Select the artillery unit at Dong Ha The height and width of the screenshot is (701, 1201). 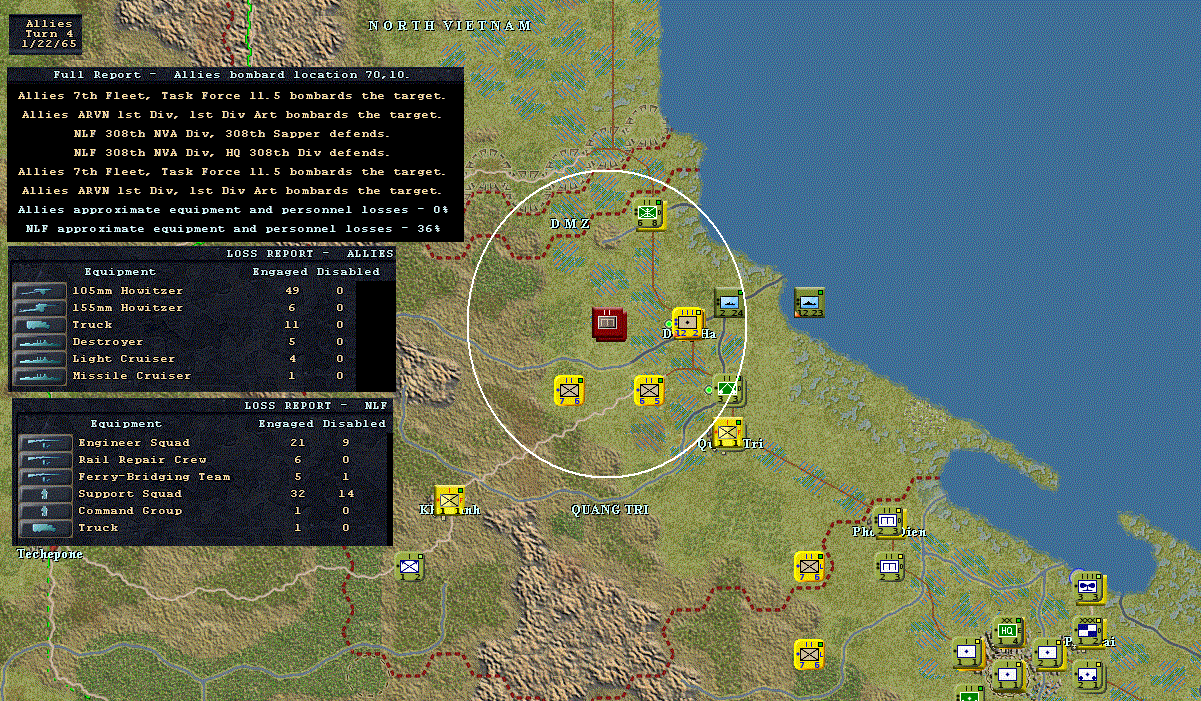click(688, 323)
